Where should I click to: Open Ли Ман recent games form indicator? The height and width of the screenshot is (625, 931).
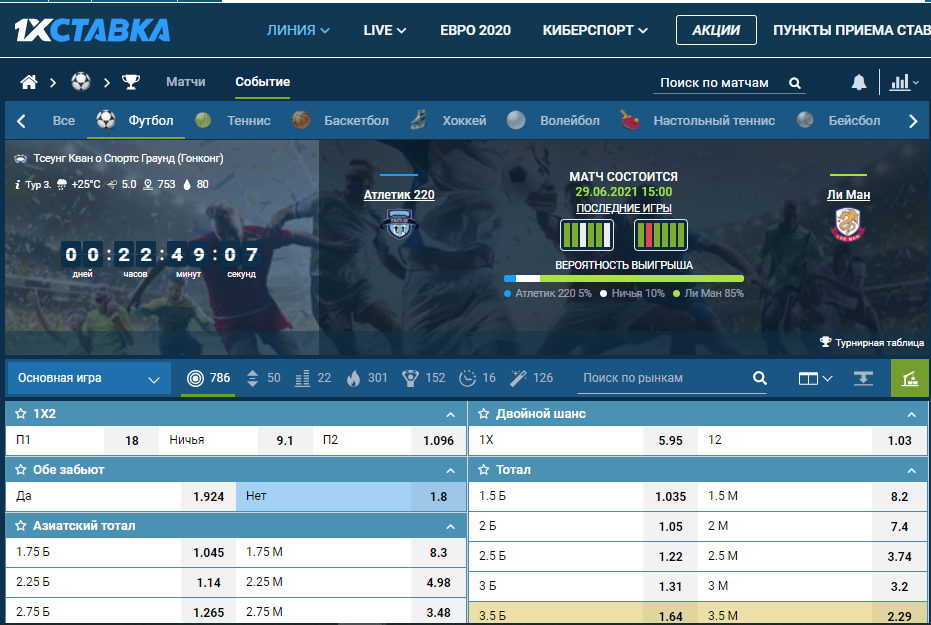[x=660, y=234]
